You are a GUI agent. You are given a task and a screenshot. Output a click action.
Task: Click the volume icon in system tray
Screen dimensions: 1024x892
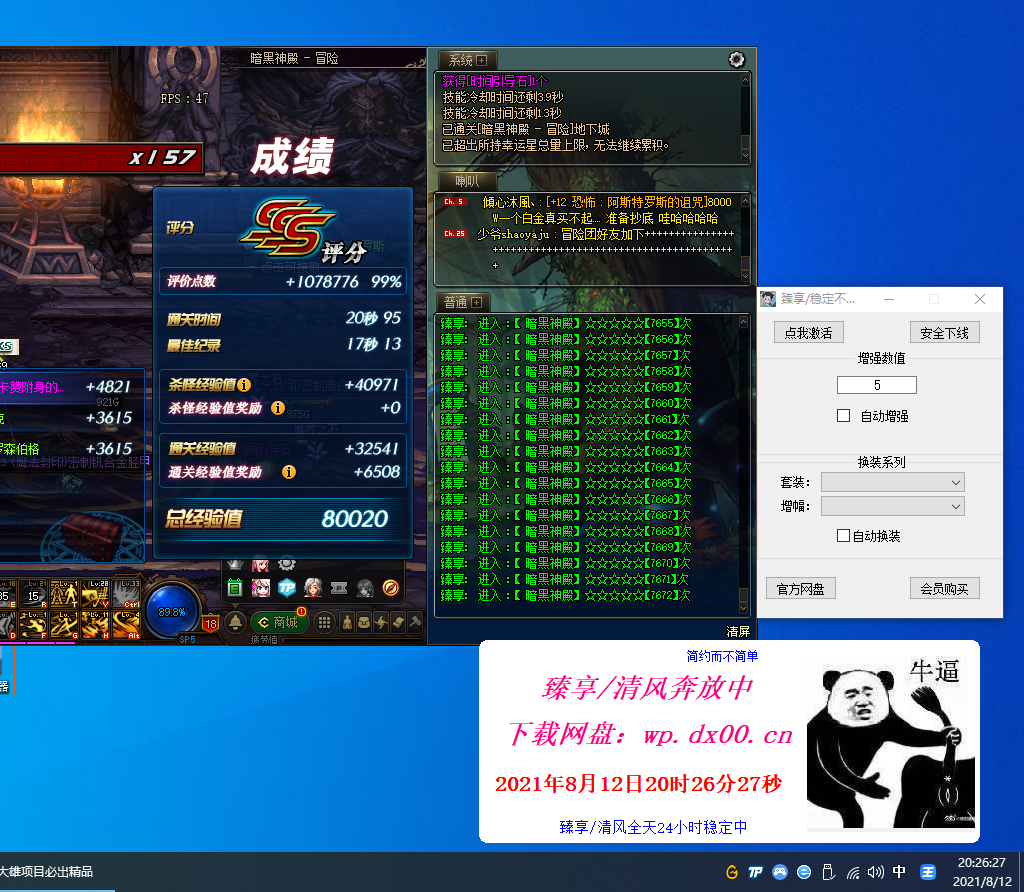click(x=875, y=871)
